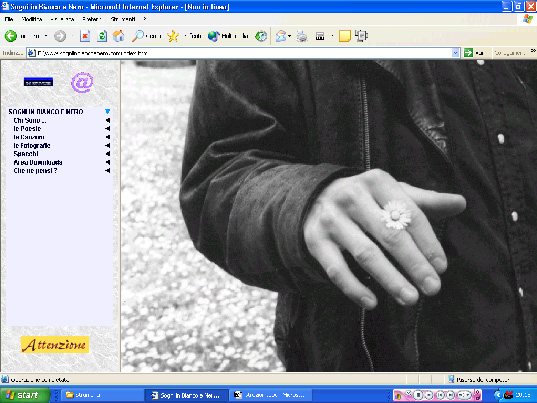The image size is (537, 403).
Task: Open the File menu
Action: [9, 19]
